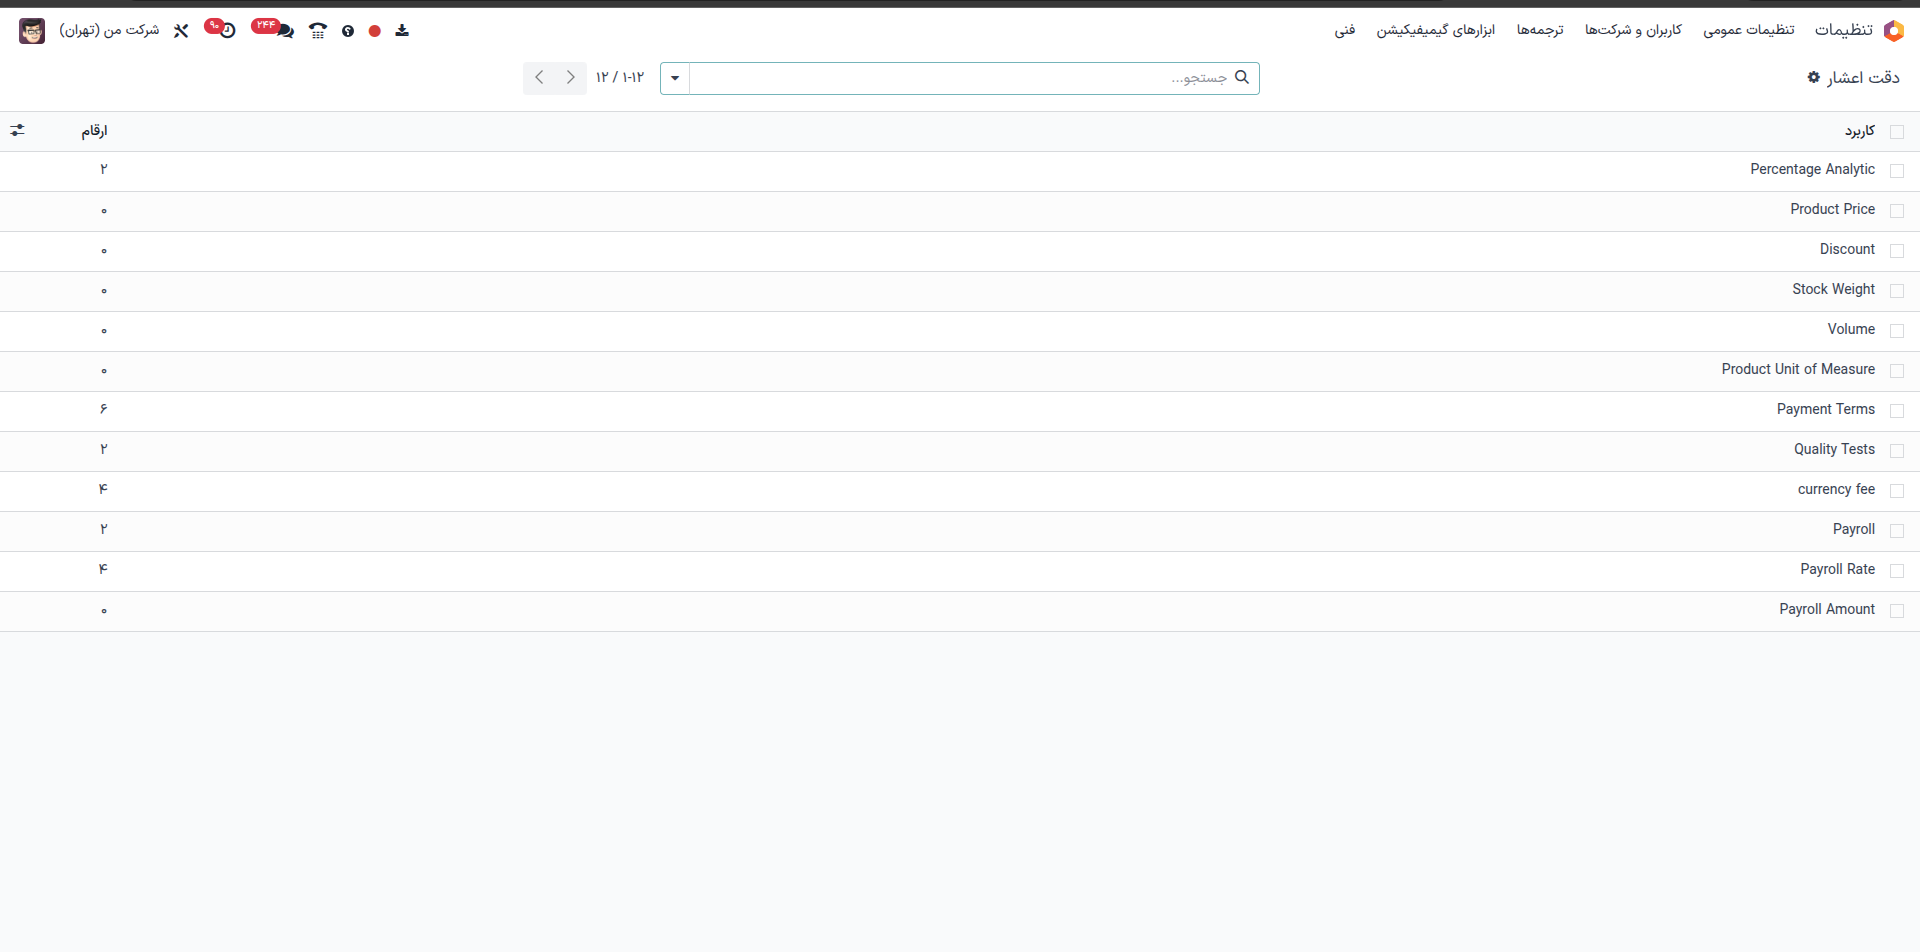Click the download icon in top bar
Screen dimensions: 1920x952
(402, 31)
